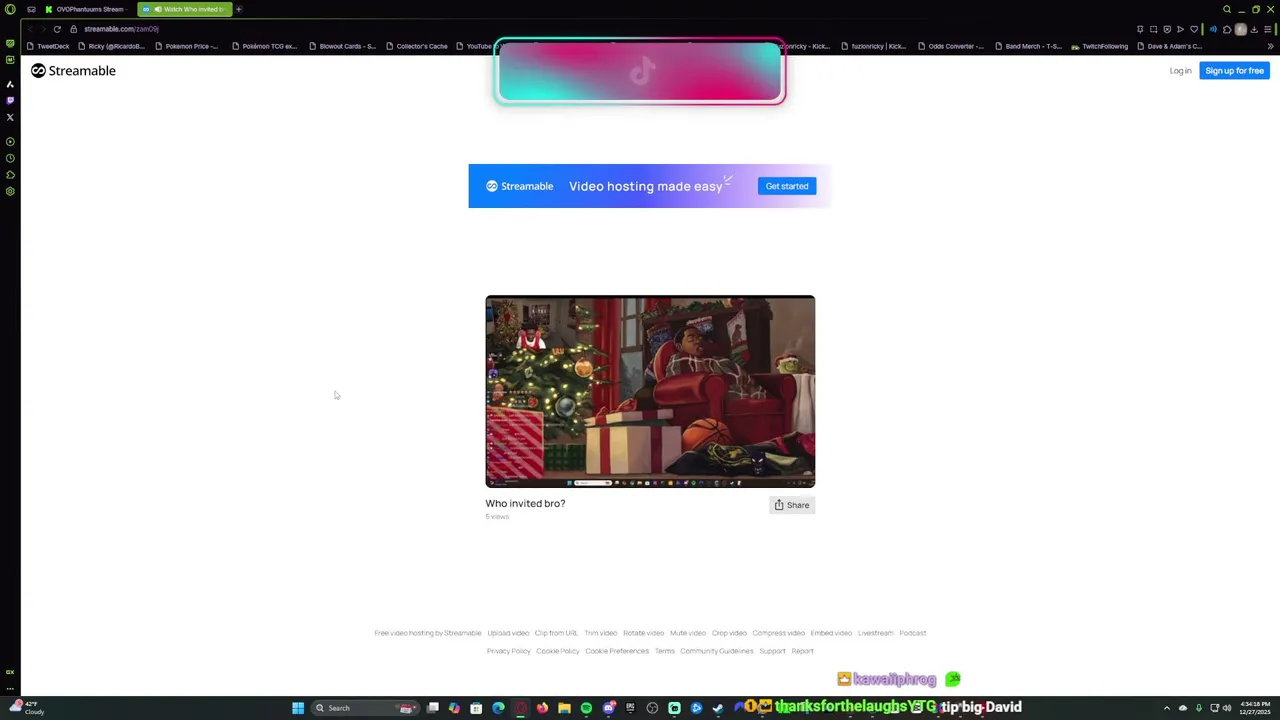Image resolution: width=1280 pixels, height=720 pixels.
Task: Click the Opera GX logo menu icon
Action: (10, 9)
